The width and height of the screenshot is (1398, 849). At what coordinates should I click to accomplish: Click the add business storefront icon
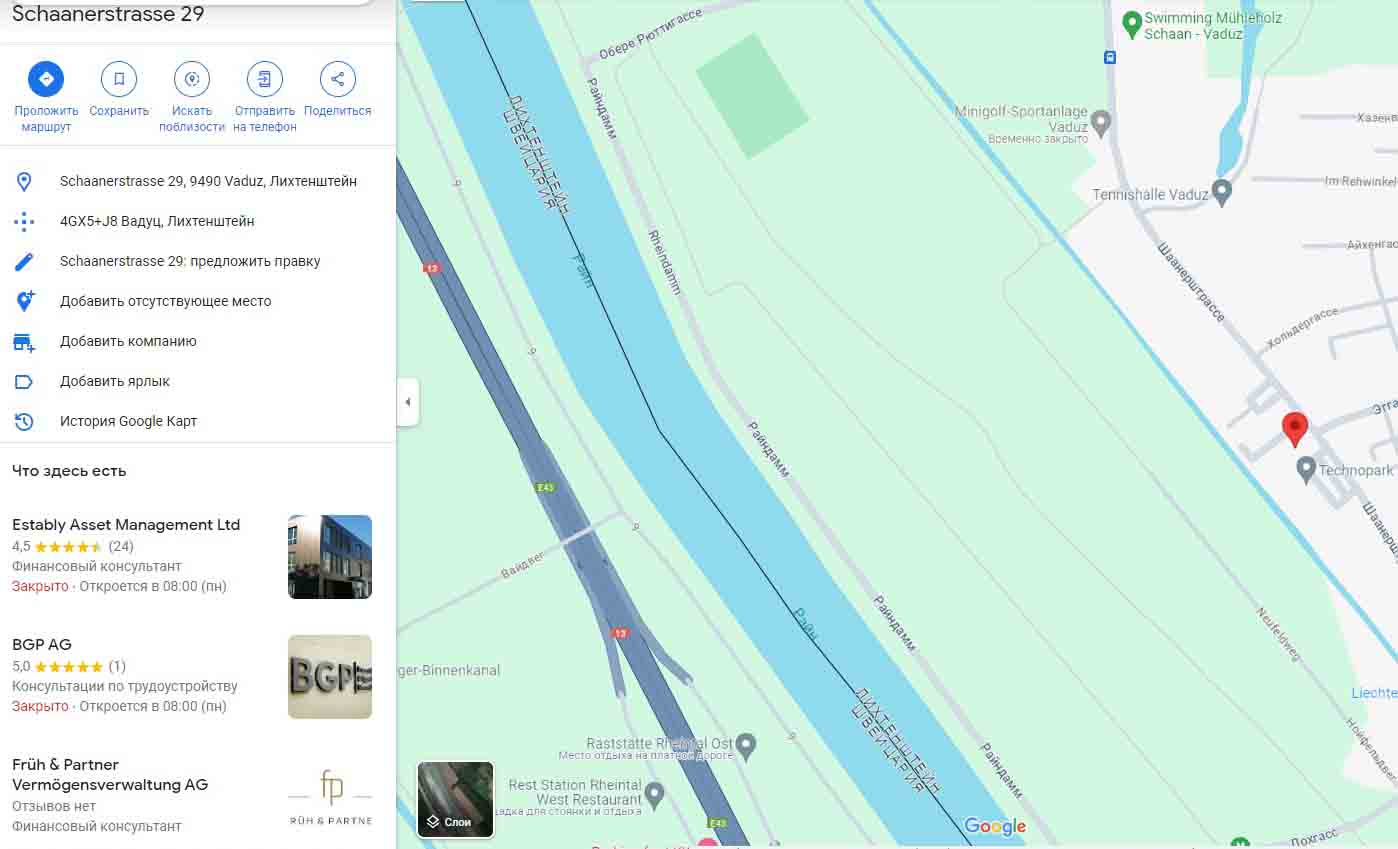24,342
